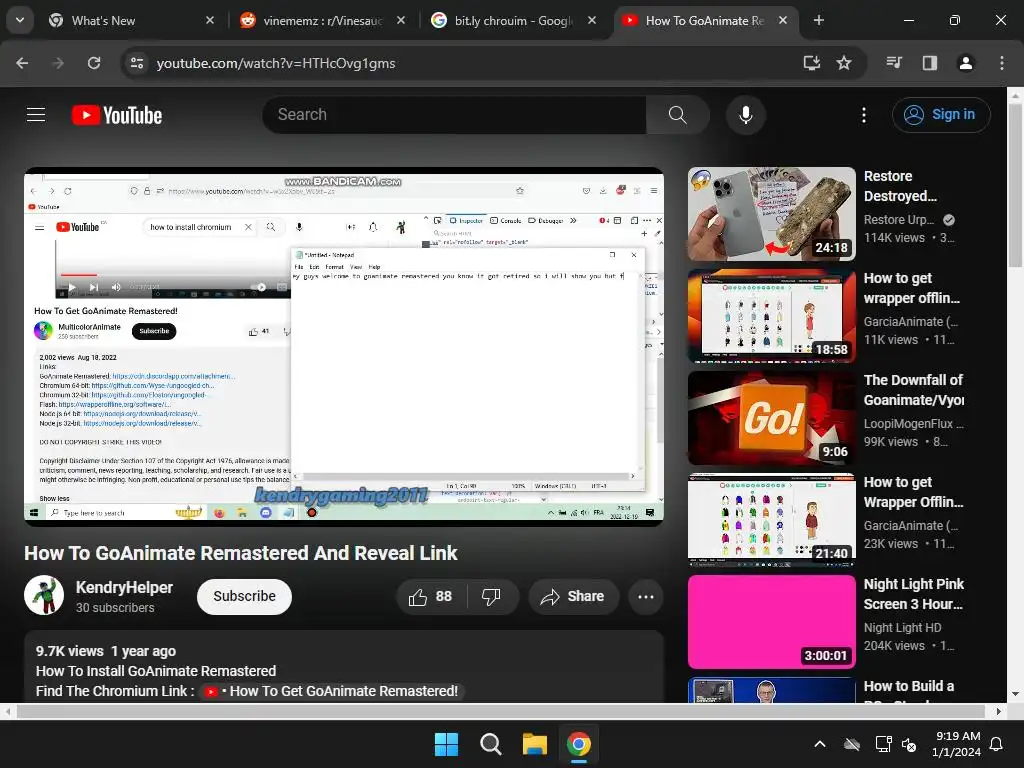Switch to the vinememz r/Vinesauce tab
Viewport: 1024px width, 768px height.
coord(322,21)
